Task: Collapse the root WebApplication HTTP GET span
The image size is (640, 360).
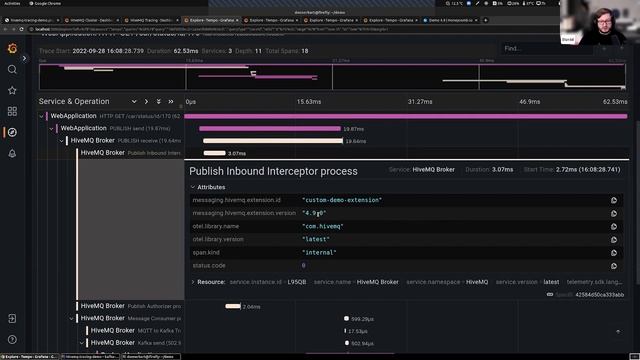Action: (x=41, y=116)
